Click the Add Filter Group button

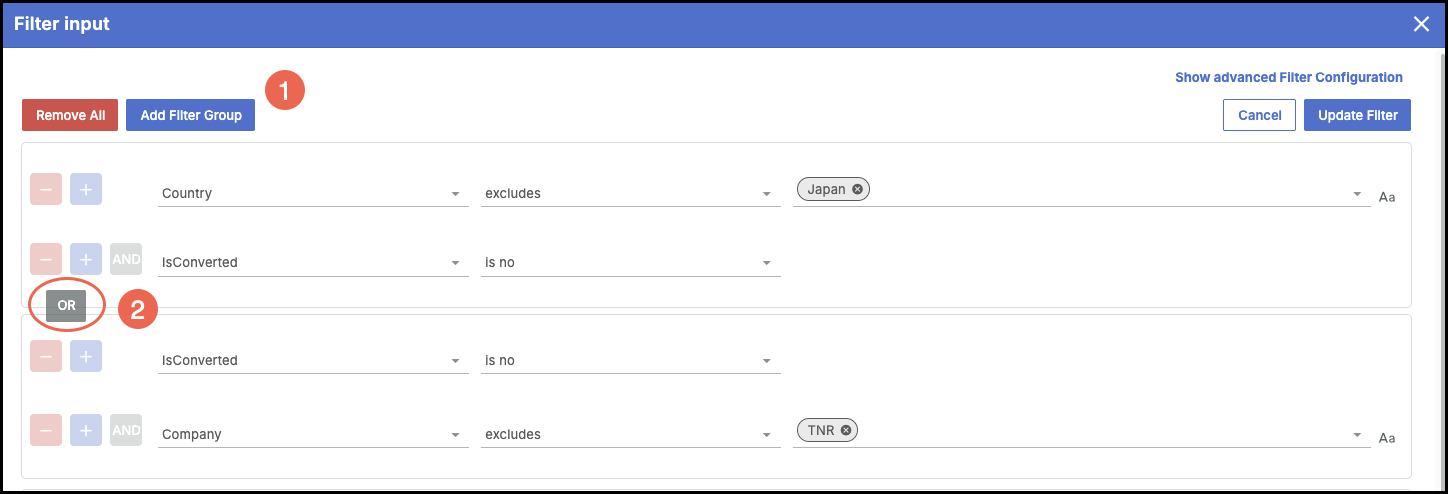tap(191, 115)
